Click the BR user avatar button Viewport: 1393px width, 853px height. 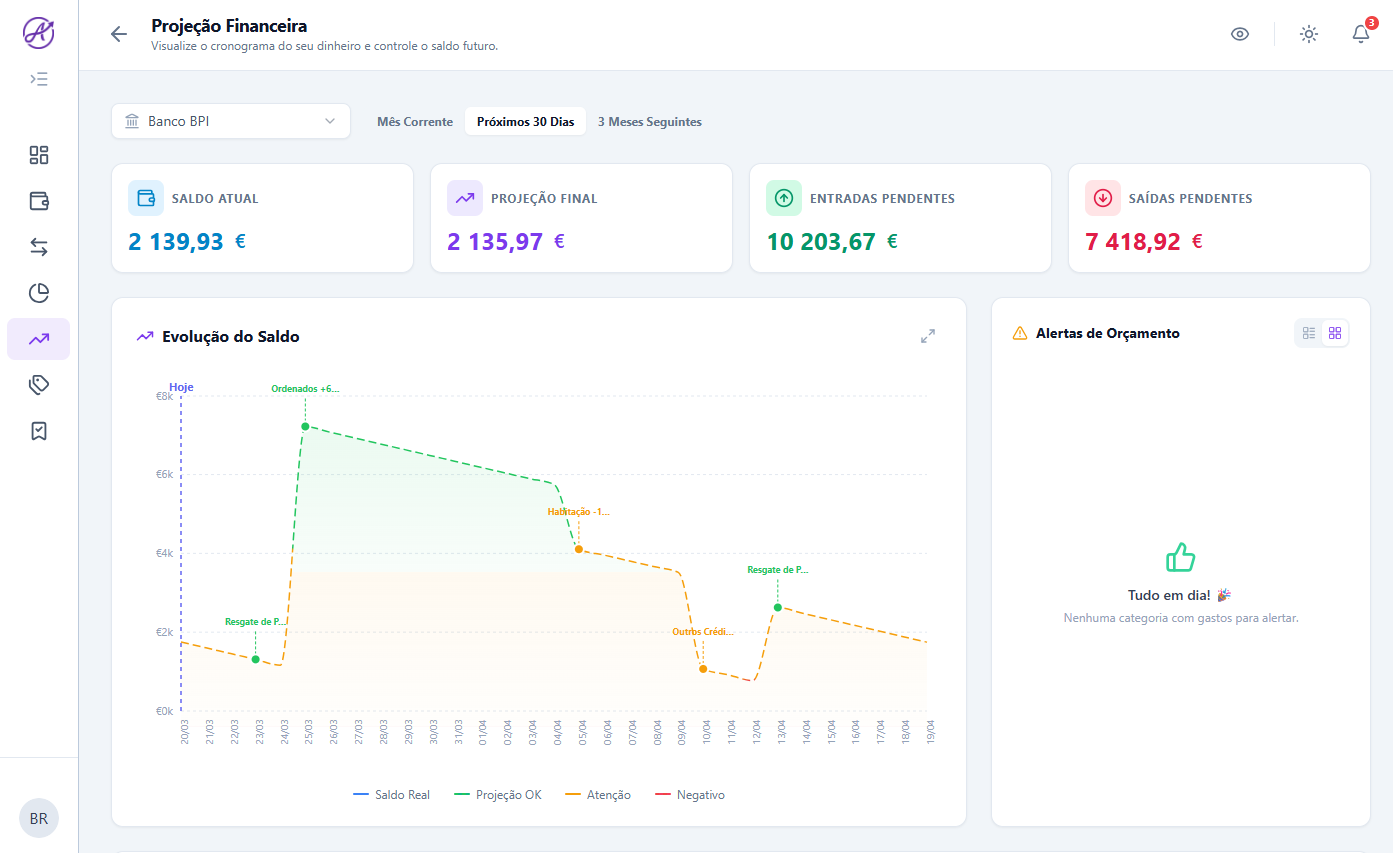tap(39, 818)
